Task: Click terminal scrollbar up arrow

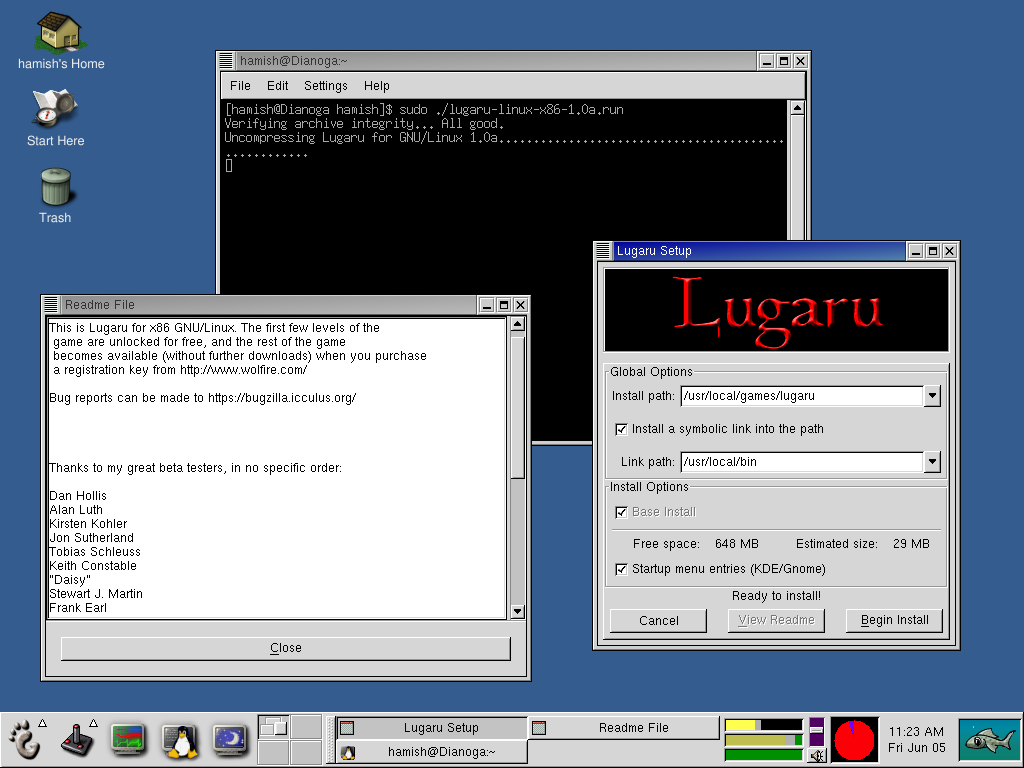Action: [x=797, y=108]
